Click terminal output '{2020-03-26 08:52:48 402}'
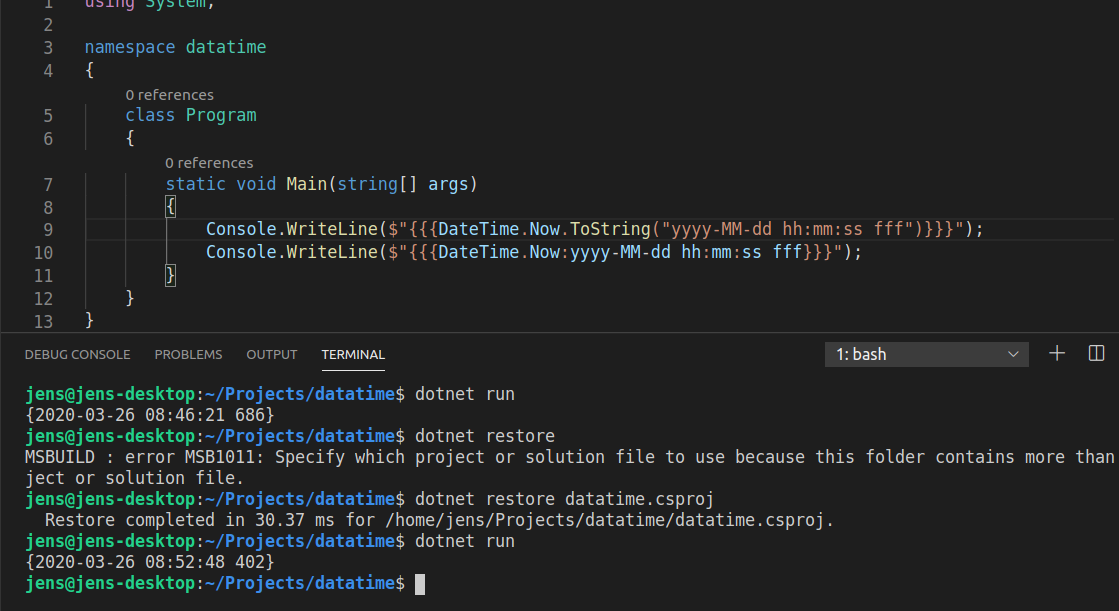The image size is (1119, 611). click(149, 562)
